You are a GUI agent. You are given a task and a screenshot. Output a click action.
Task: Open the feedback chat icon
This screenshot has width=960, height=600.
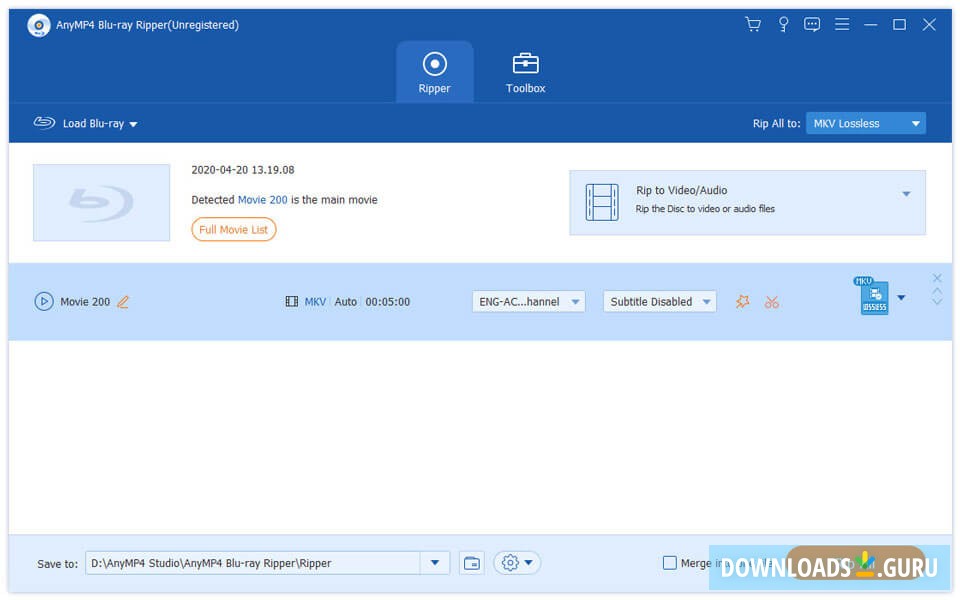(812, 24)
